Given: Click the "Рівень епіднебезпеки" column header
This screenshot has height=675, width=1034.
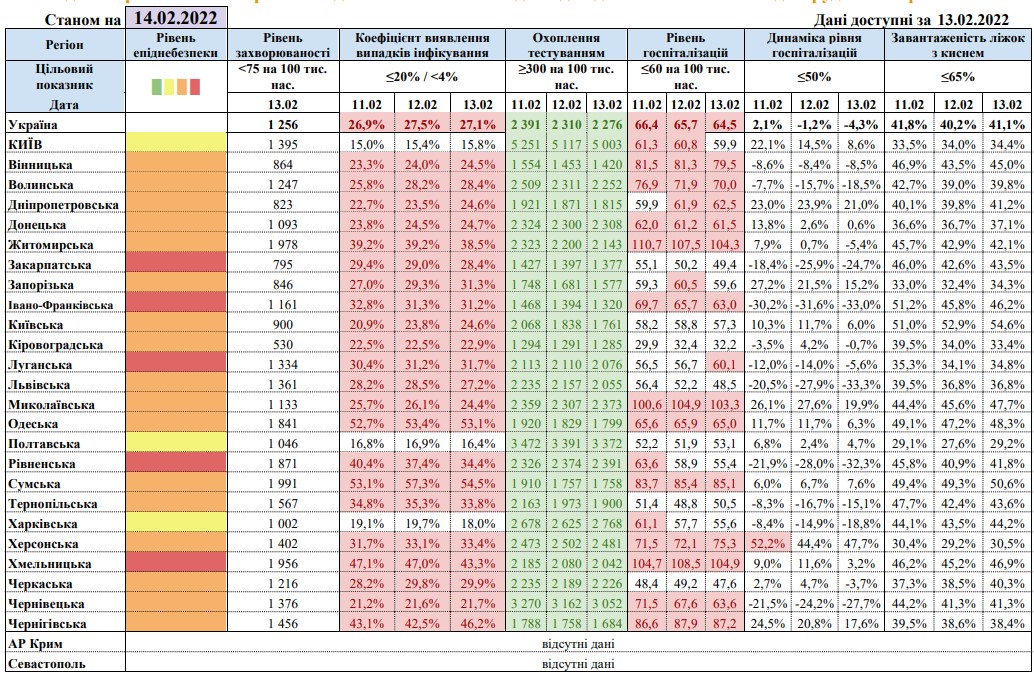Looking at the screenshot, I should [x=176, y=45].
